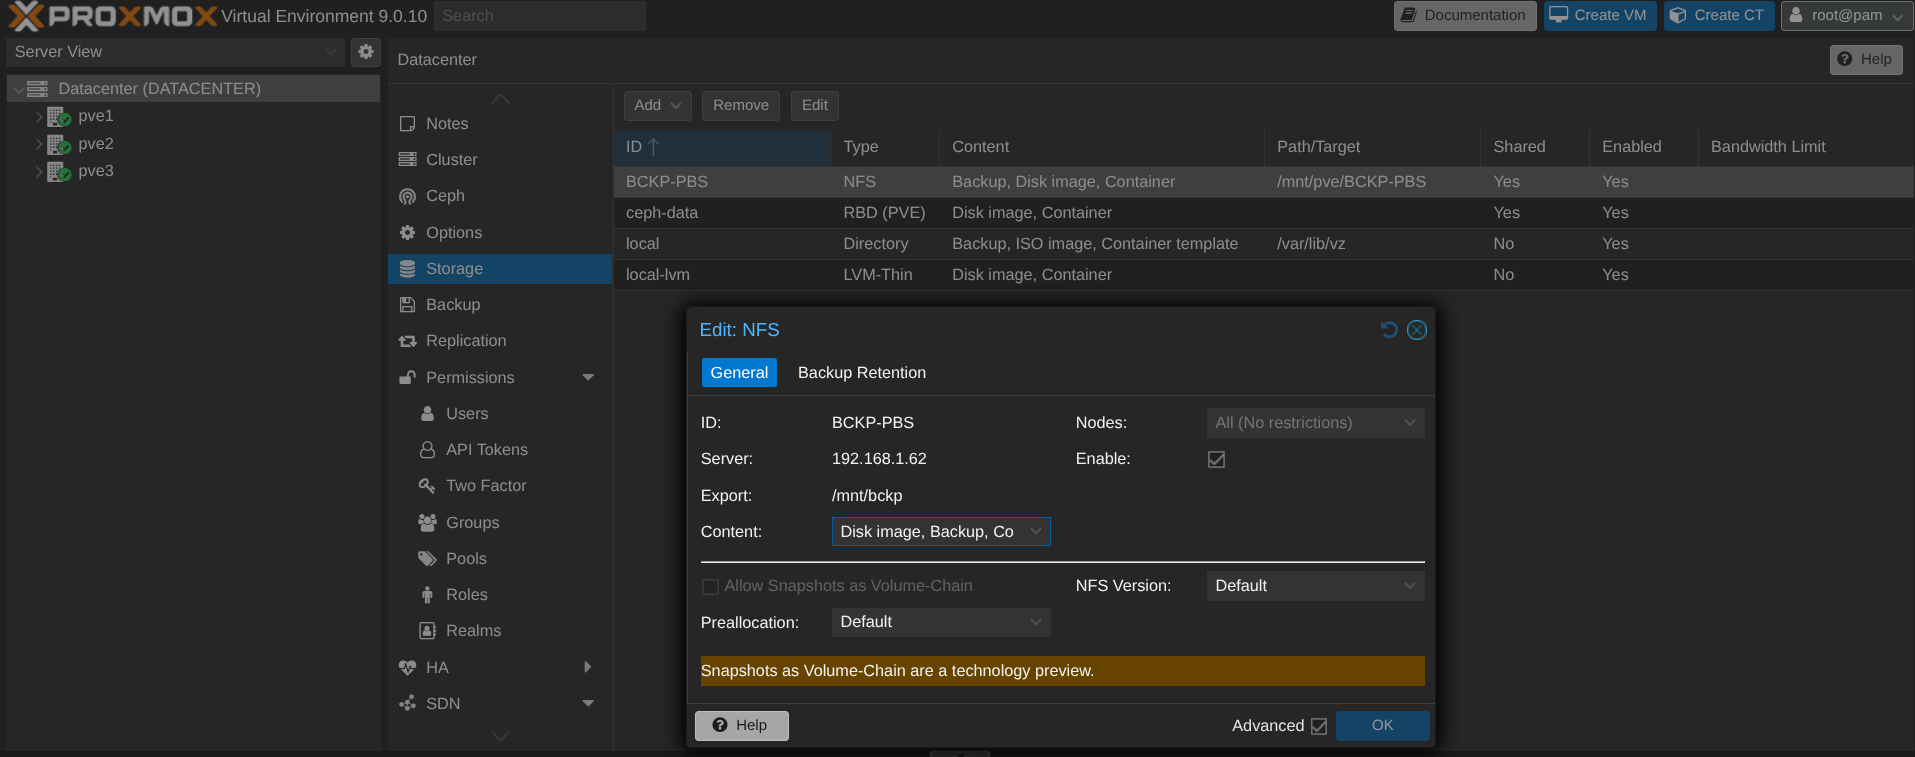This screenshot has width=1915, height=757.
Task: Select Storage in the Datacenter menu
Action: [454, 269]
